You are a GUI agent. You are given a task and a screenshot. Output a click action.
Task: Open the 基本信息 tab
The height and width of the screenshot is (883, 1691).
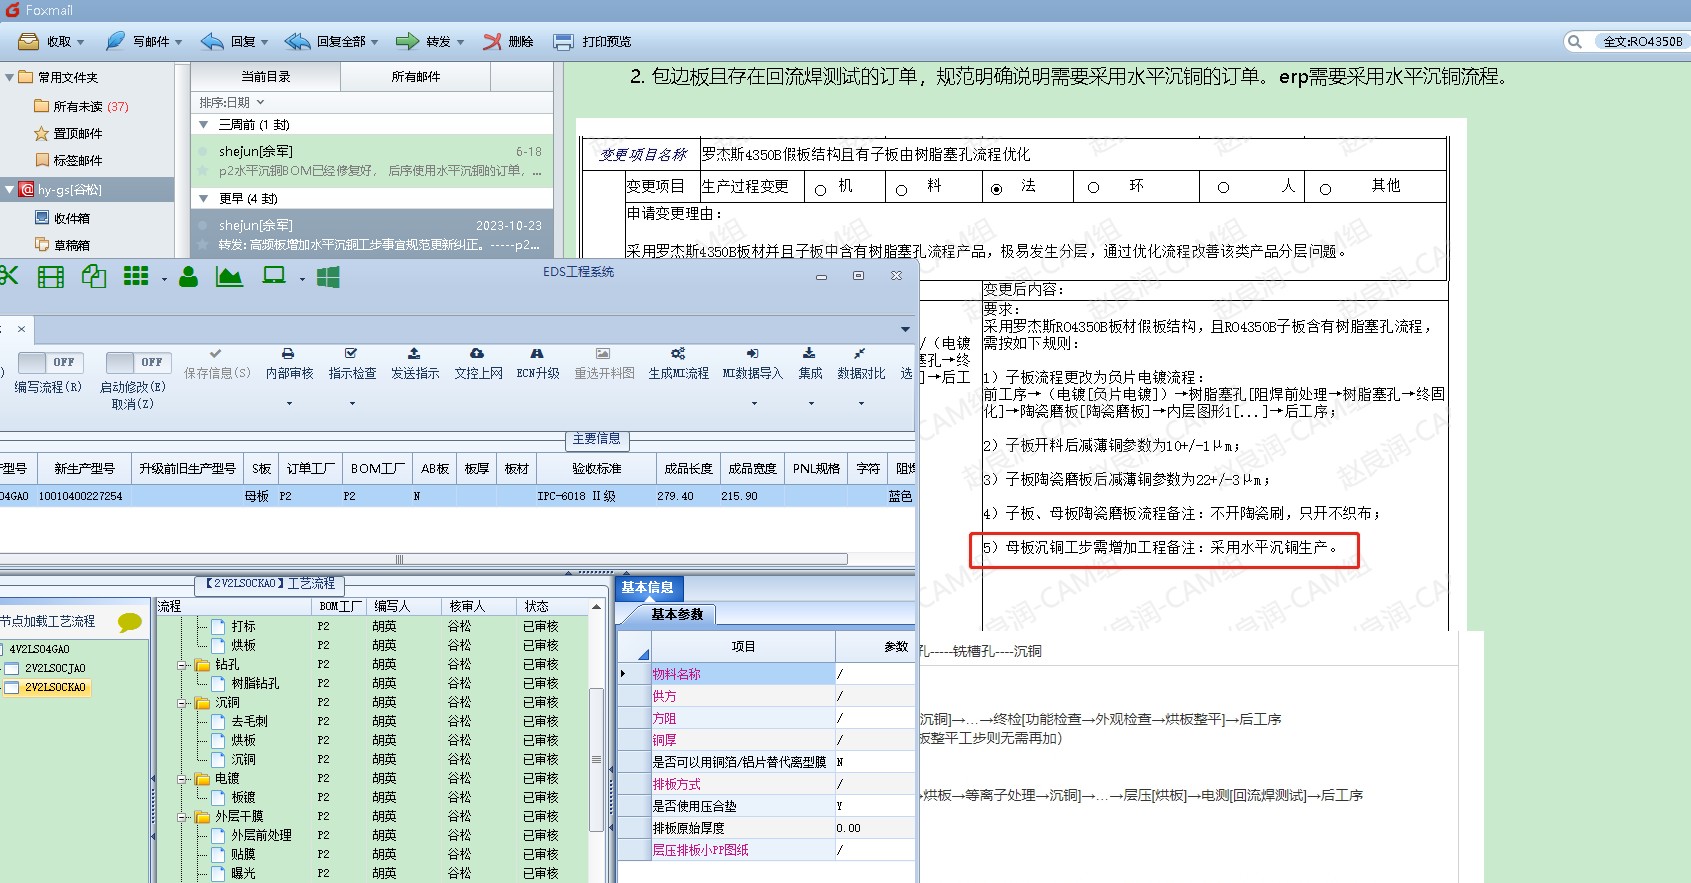tap(648, 588)
